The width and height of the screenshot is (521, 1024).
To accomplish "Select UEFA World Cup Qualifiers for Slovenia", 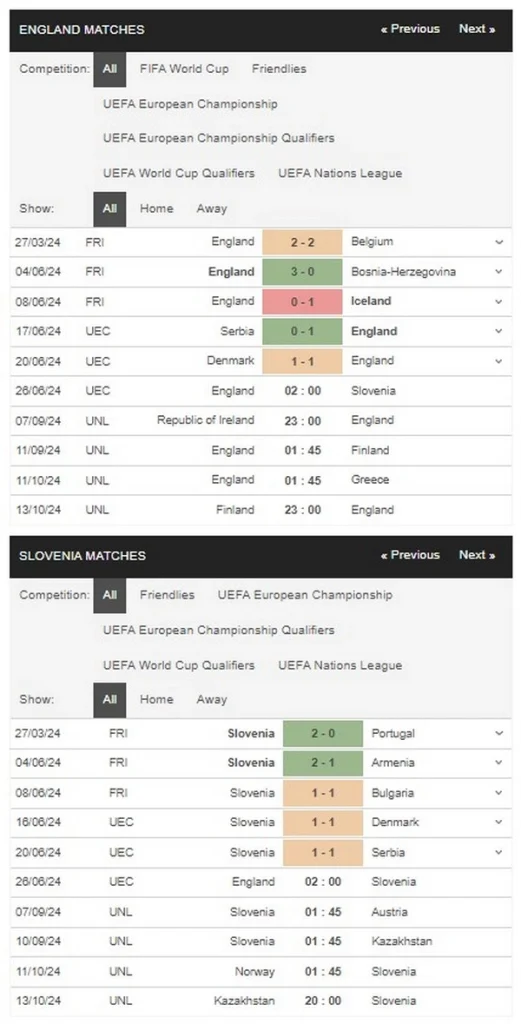I will [179, 665].
